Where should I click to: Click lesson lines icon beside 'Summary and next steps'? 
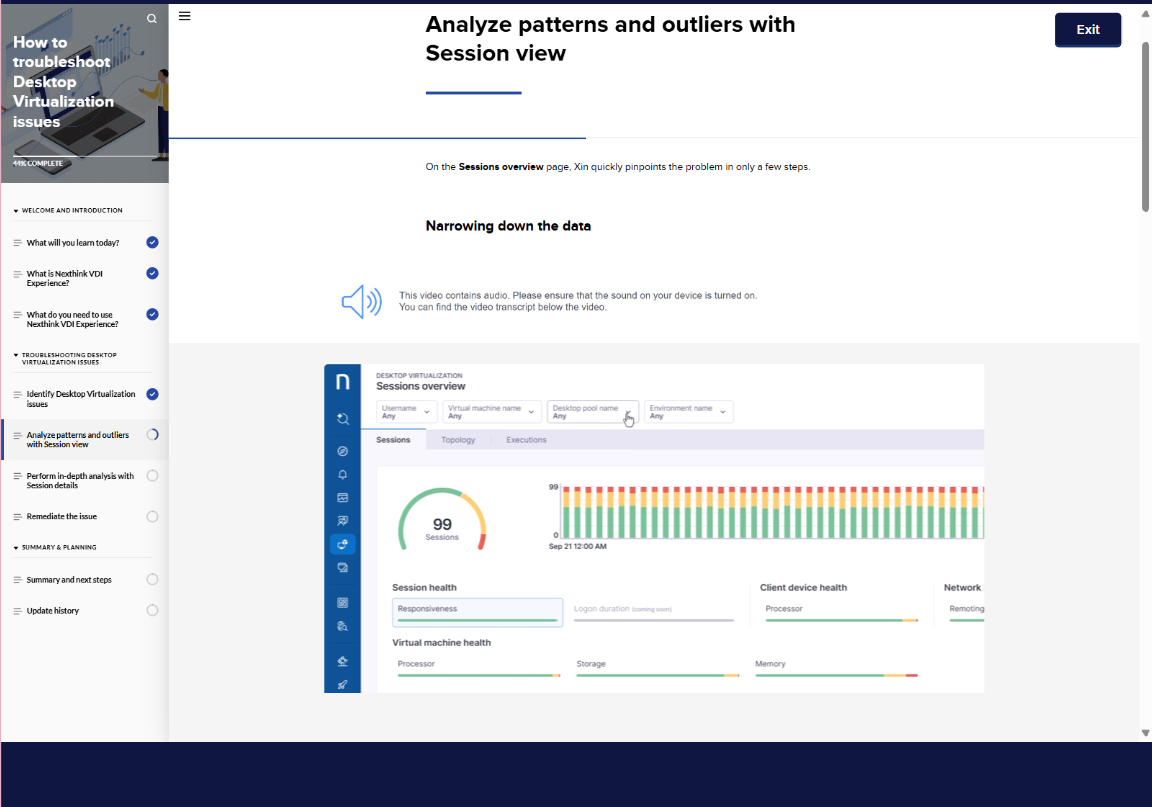tap(17, 580)
